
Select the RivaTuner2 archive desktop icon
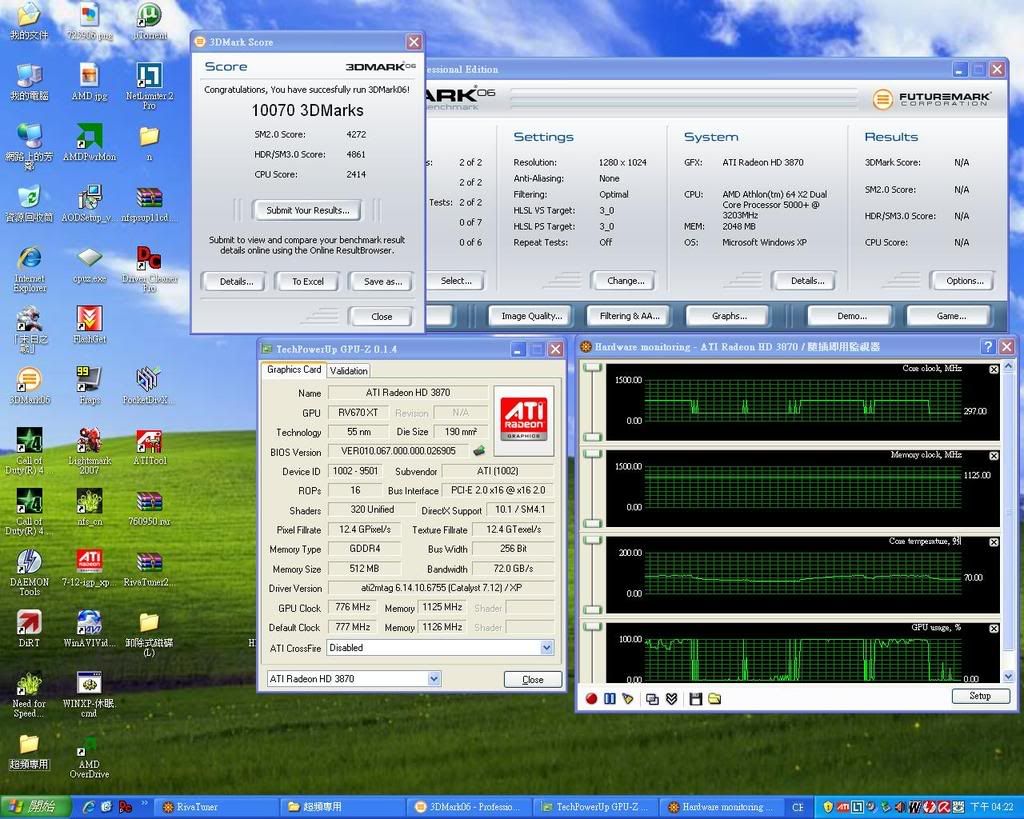tap(150, 568)
